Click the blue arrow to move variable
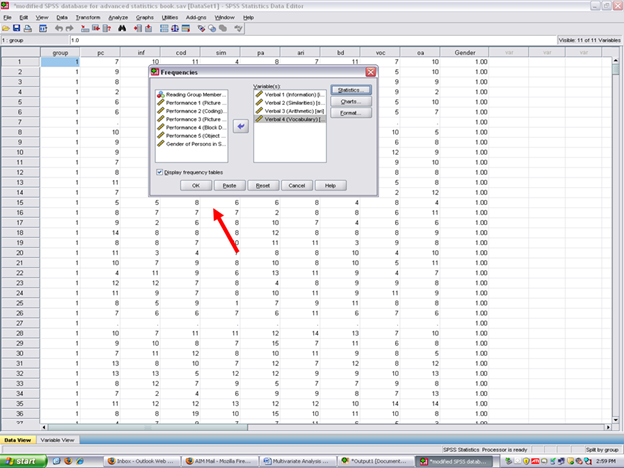This screenshot has height=468, width=624. click(x=239, y=125)
